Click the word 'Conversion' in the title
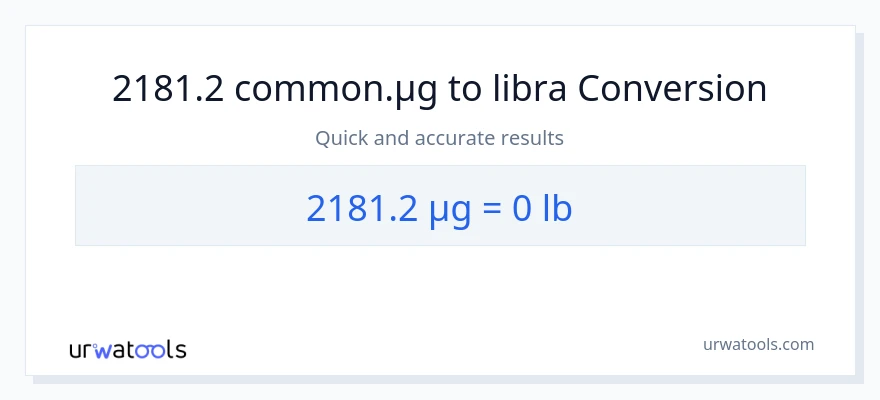The image size is (880, 400). 672,89
